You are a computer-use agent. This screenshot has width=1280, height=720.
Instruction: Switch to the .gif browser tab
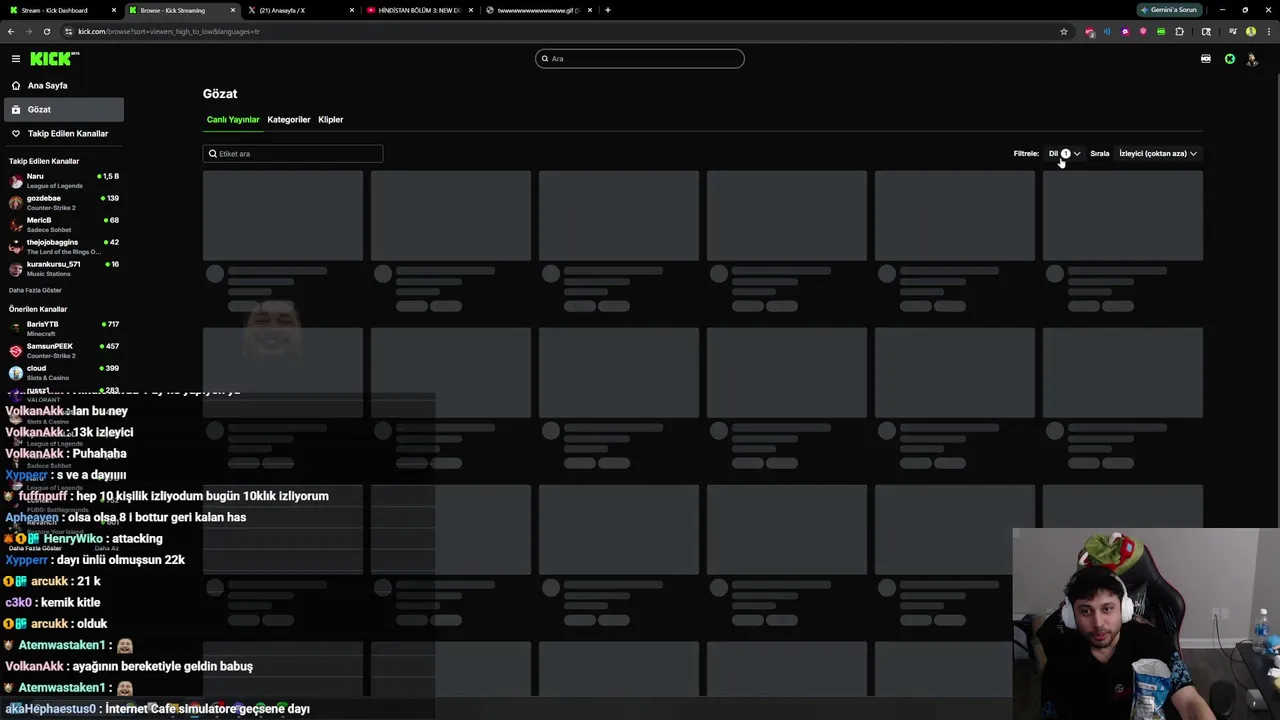tap(538, 10)
